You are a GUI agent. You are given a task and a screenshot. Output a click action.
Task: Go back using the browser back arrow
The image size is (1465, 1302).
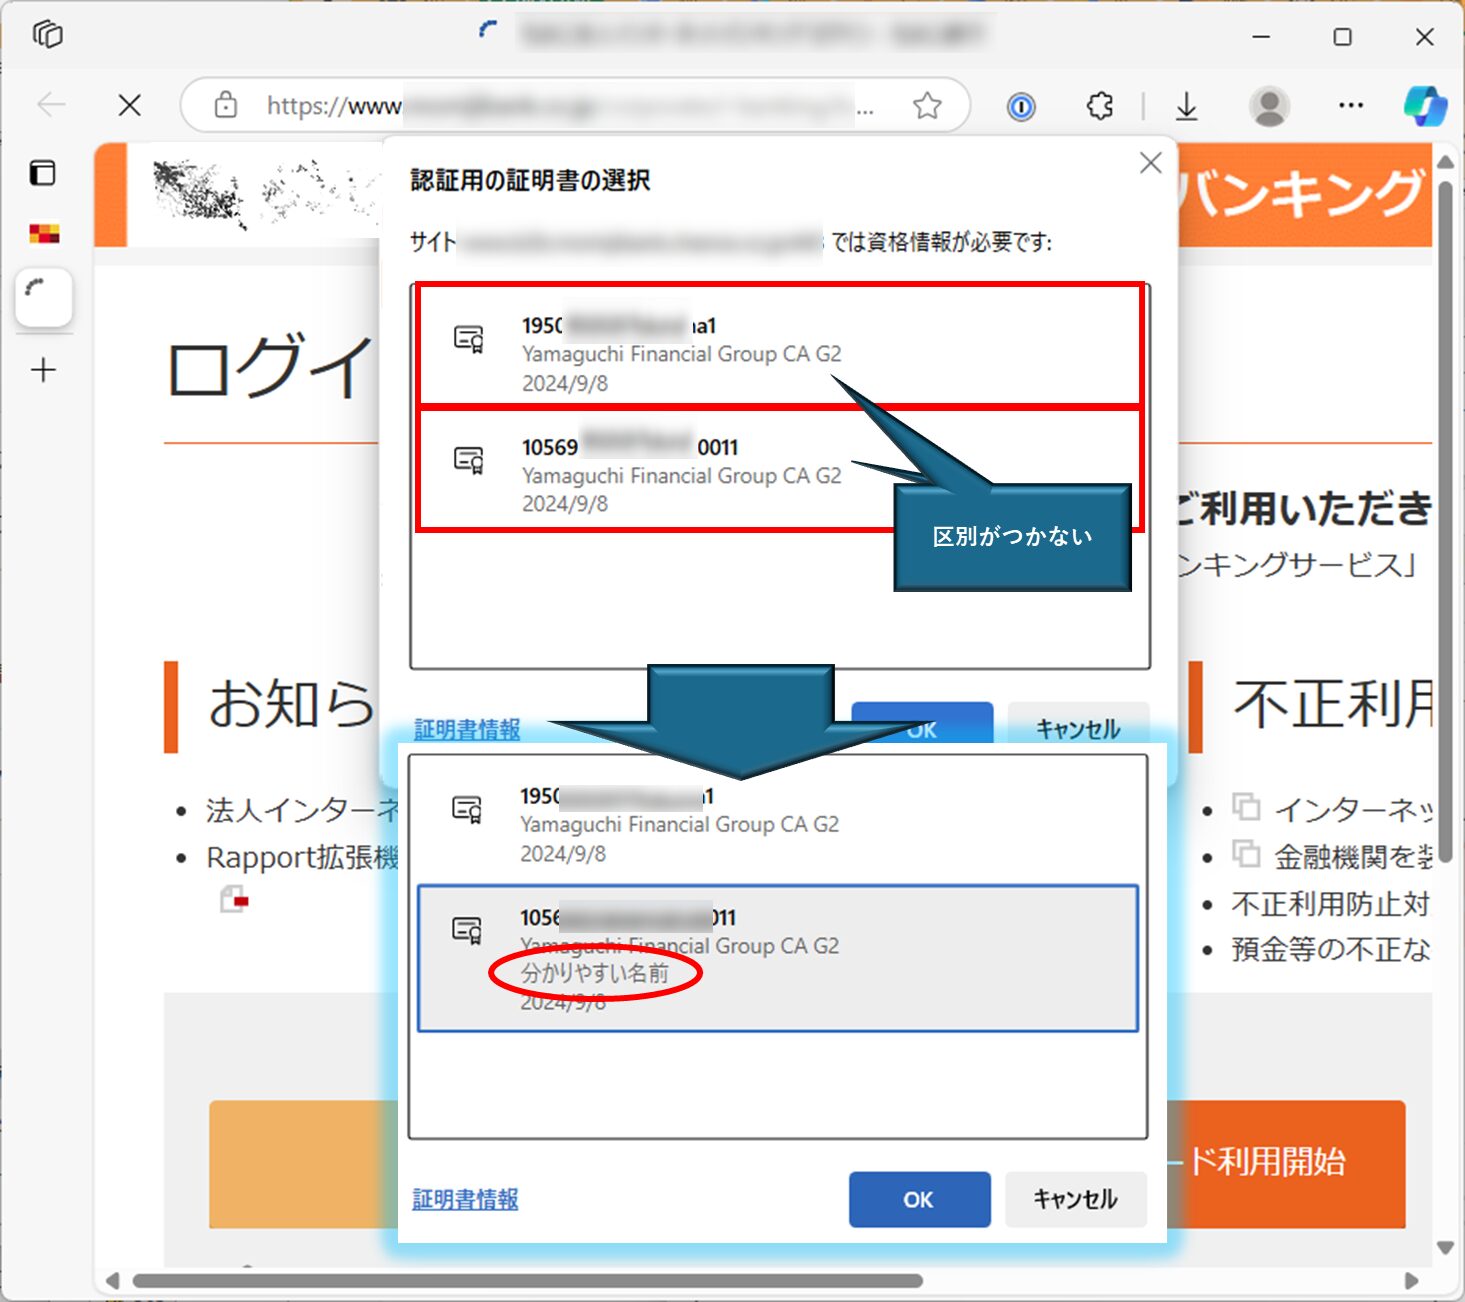click(51, 104)
